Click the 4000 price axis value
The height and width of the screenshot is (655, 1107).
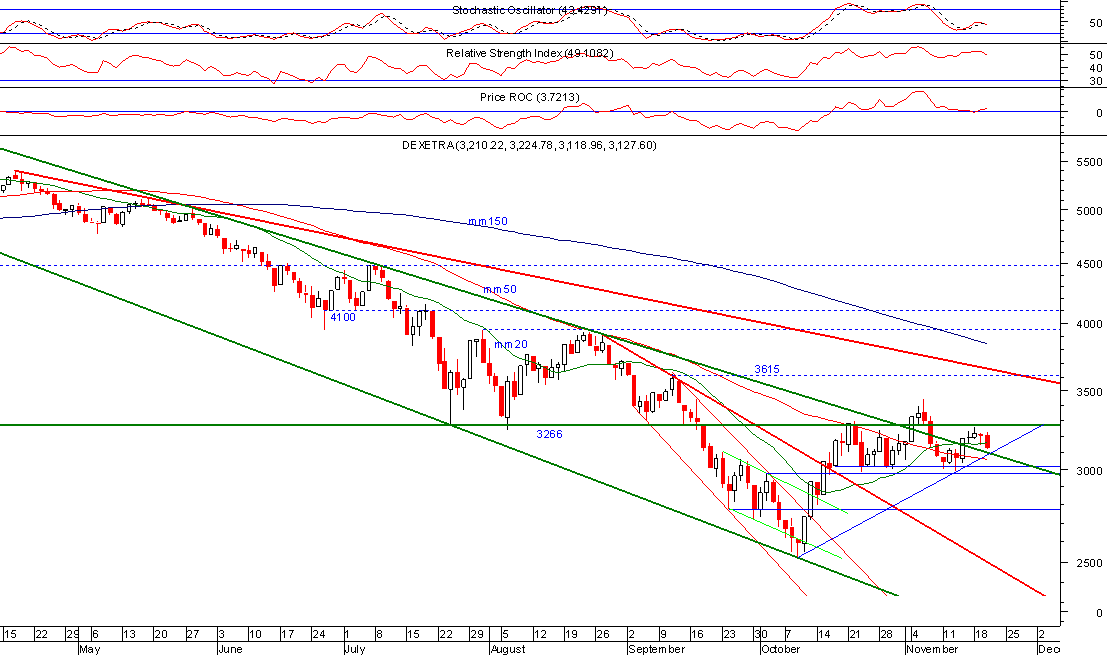(x=1089, y=325)
